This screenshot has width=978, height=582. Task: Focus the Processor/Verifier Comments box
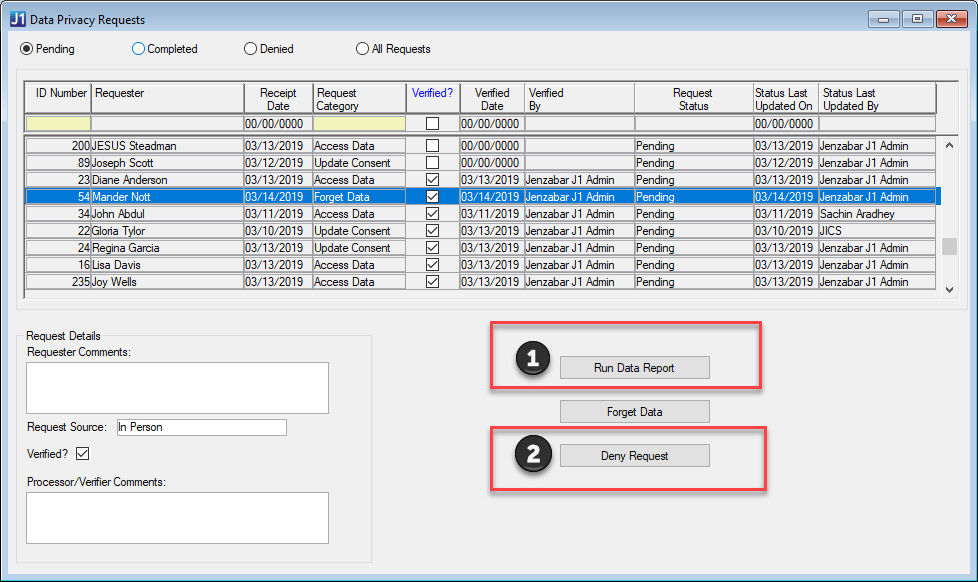pos(177,517)
